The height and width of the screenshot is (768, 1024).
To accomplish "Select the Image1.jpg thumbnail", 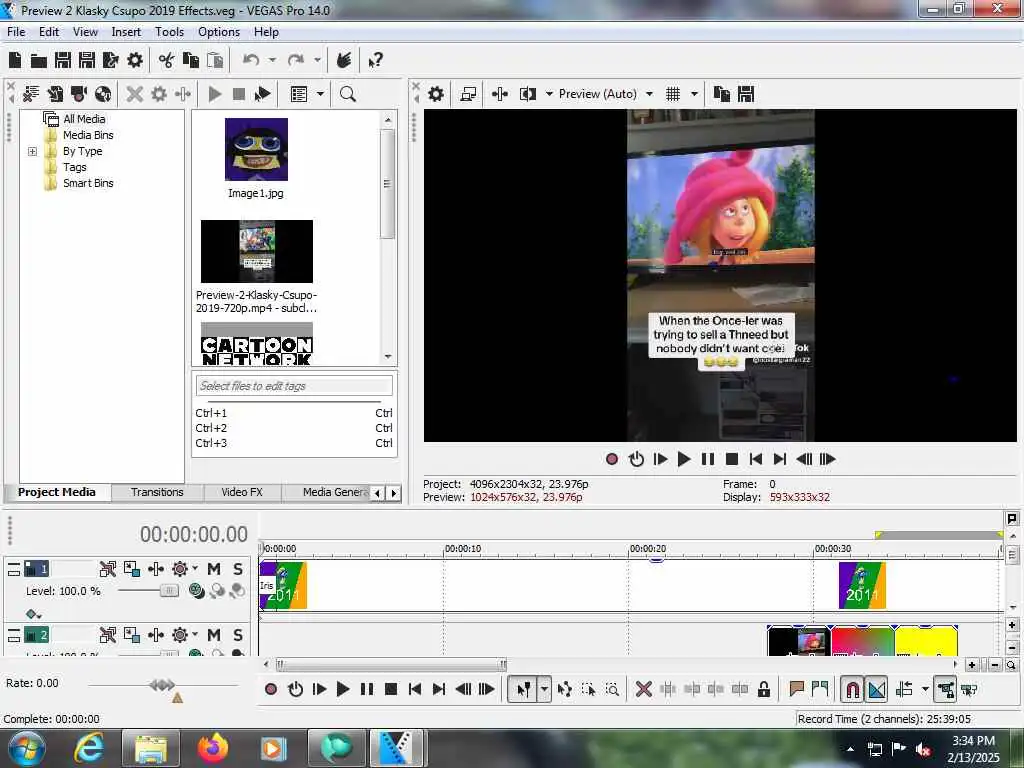I will tap(256, 150).
